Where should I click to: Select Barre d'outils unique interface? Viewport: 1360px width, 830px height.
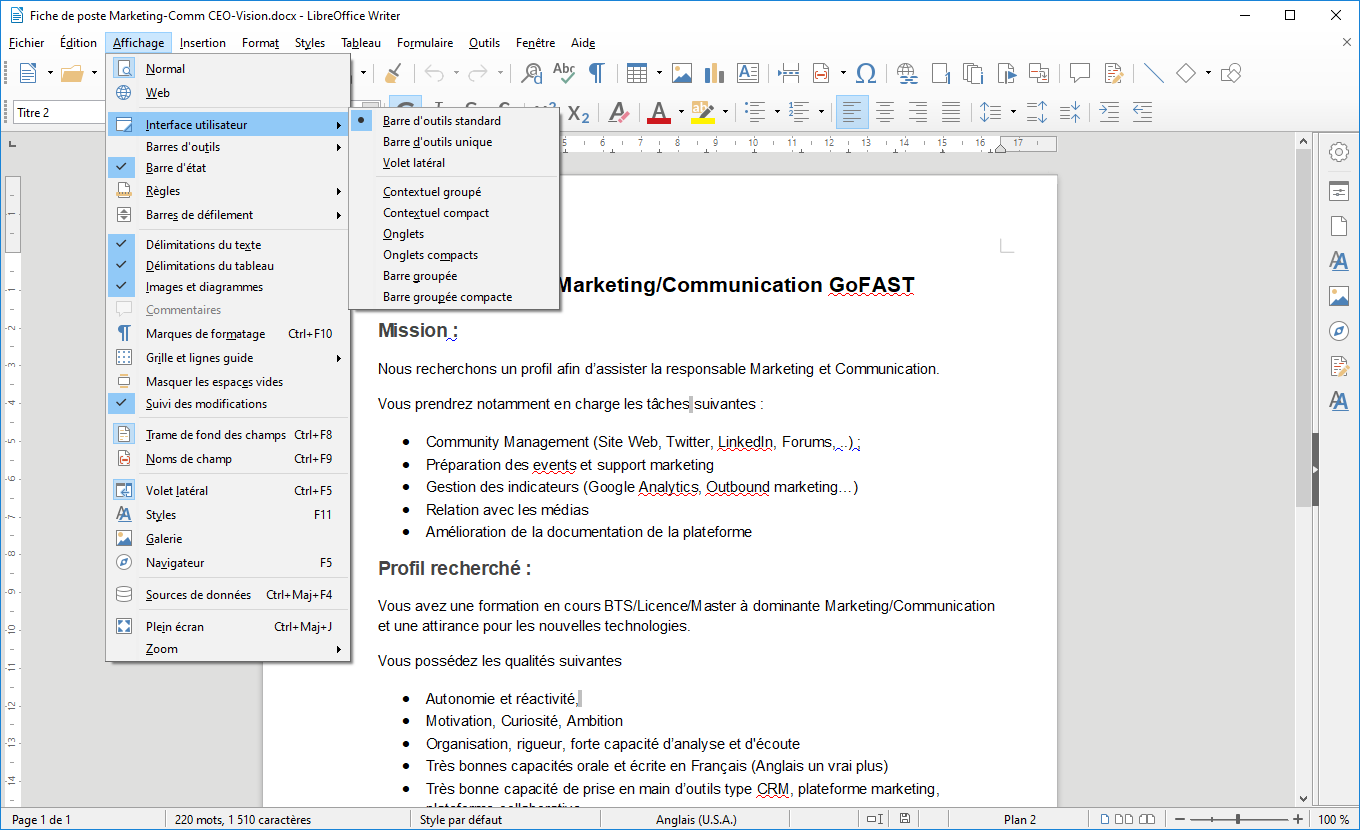(x=437, y=142)
